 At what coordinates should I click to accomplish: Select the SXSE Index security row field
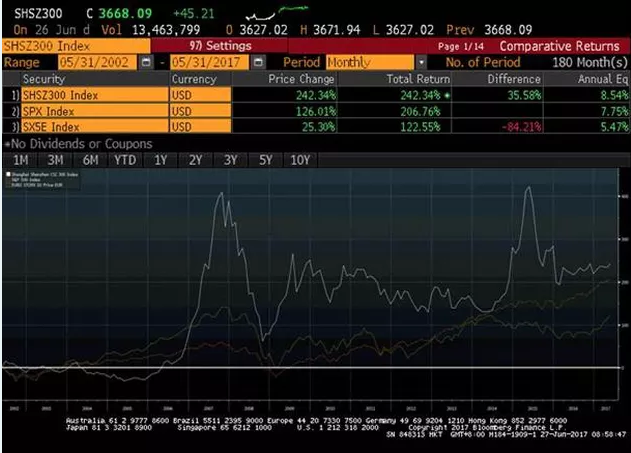point(95,127)
